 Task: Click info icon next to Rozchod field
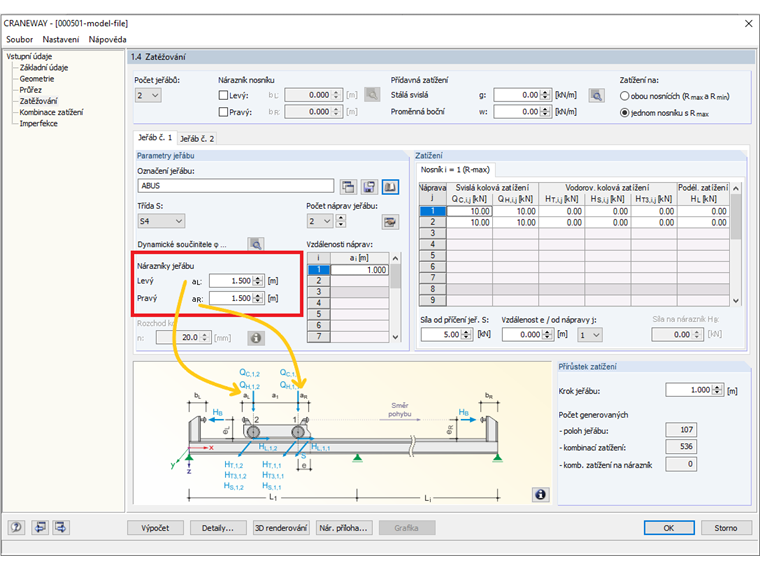(x=256, y=338)
